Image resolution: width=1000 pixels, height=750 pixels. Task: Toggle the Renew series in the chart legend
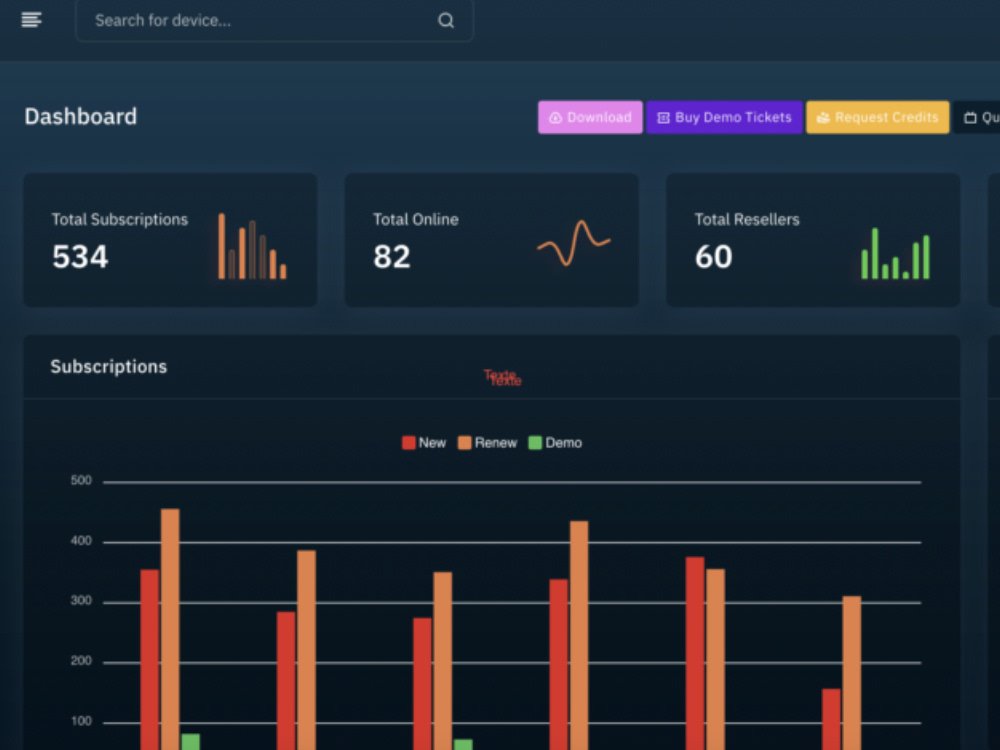point(489,442)
